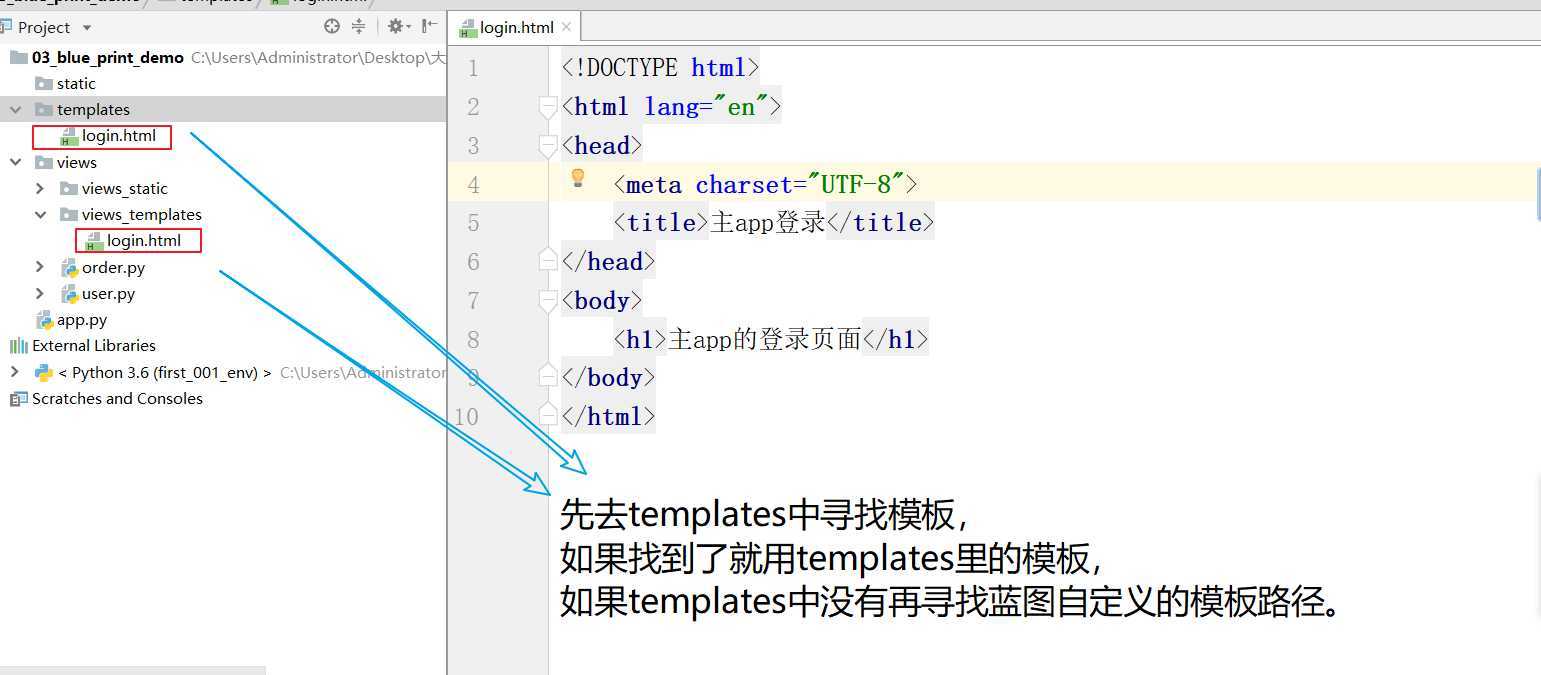This screenshot has width=1541, height=675.
Task: Select the static folder
Action: tap(75, 83)
